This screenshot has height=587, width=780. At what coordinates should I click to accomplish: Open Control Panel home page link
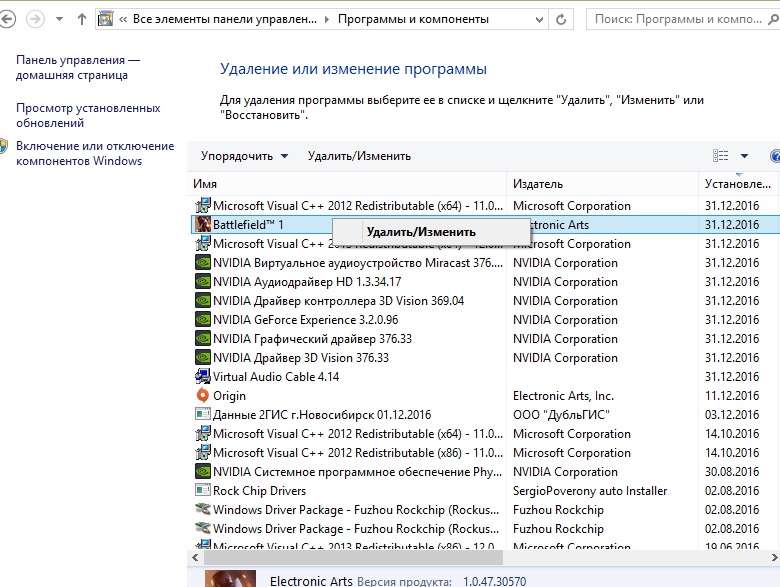click(x=78, y=67)
